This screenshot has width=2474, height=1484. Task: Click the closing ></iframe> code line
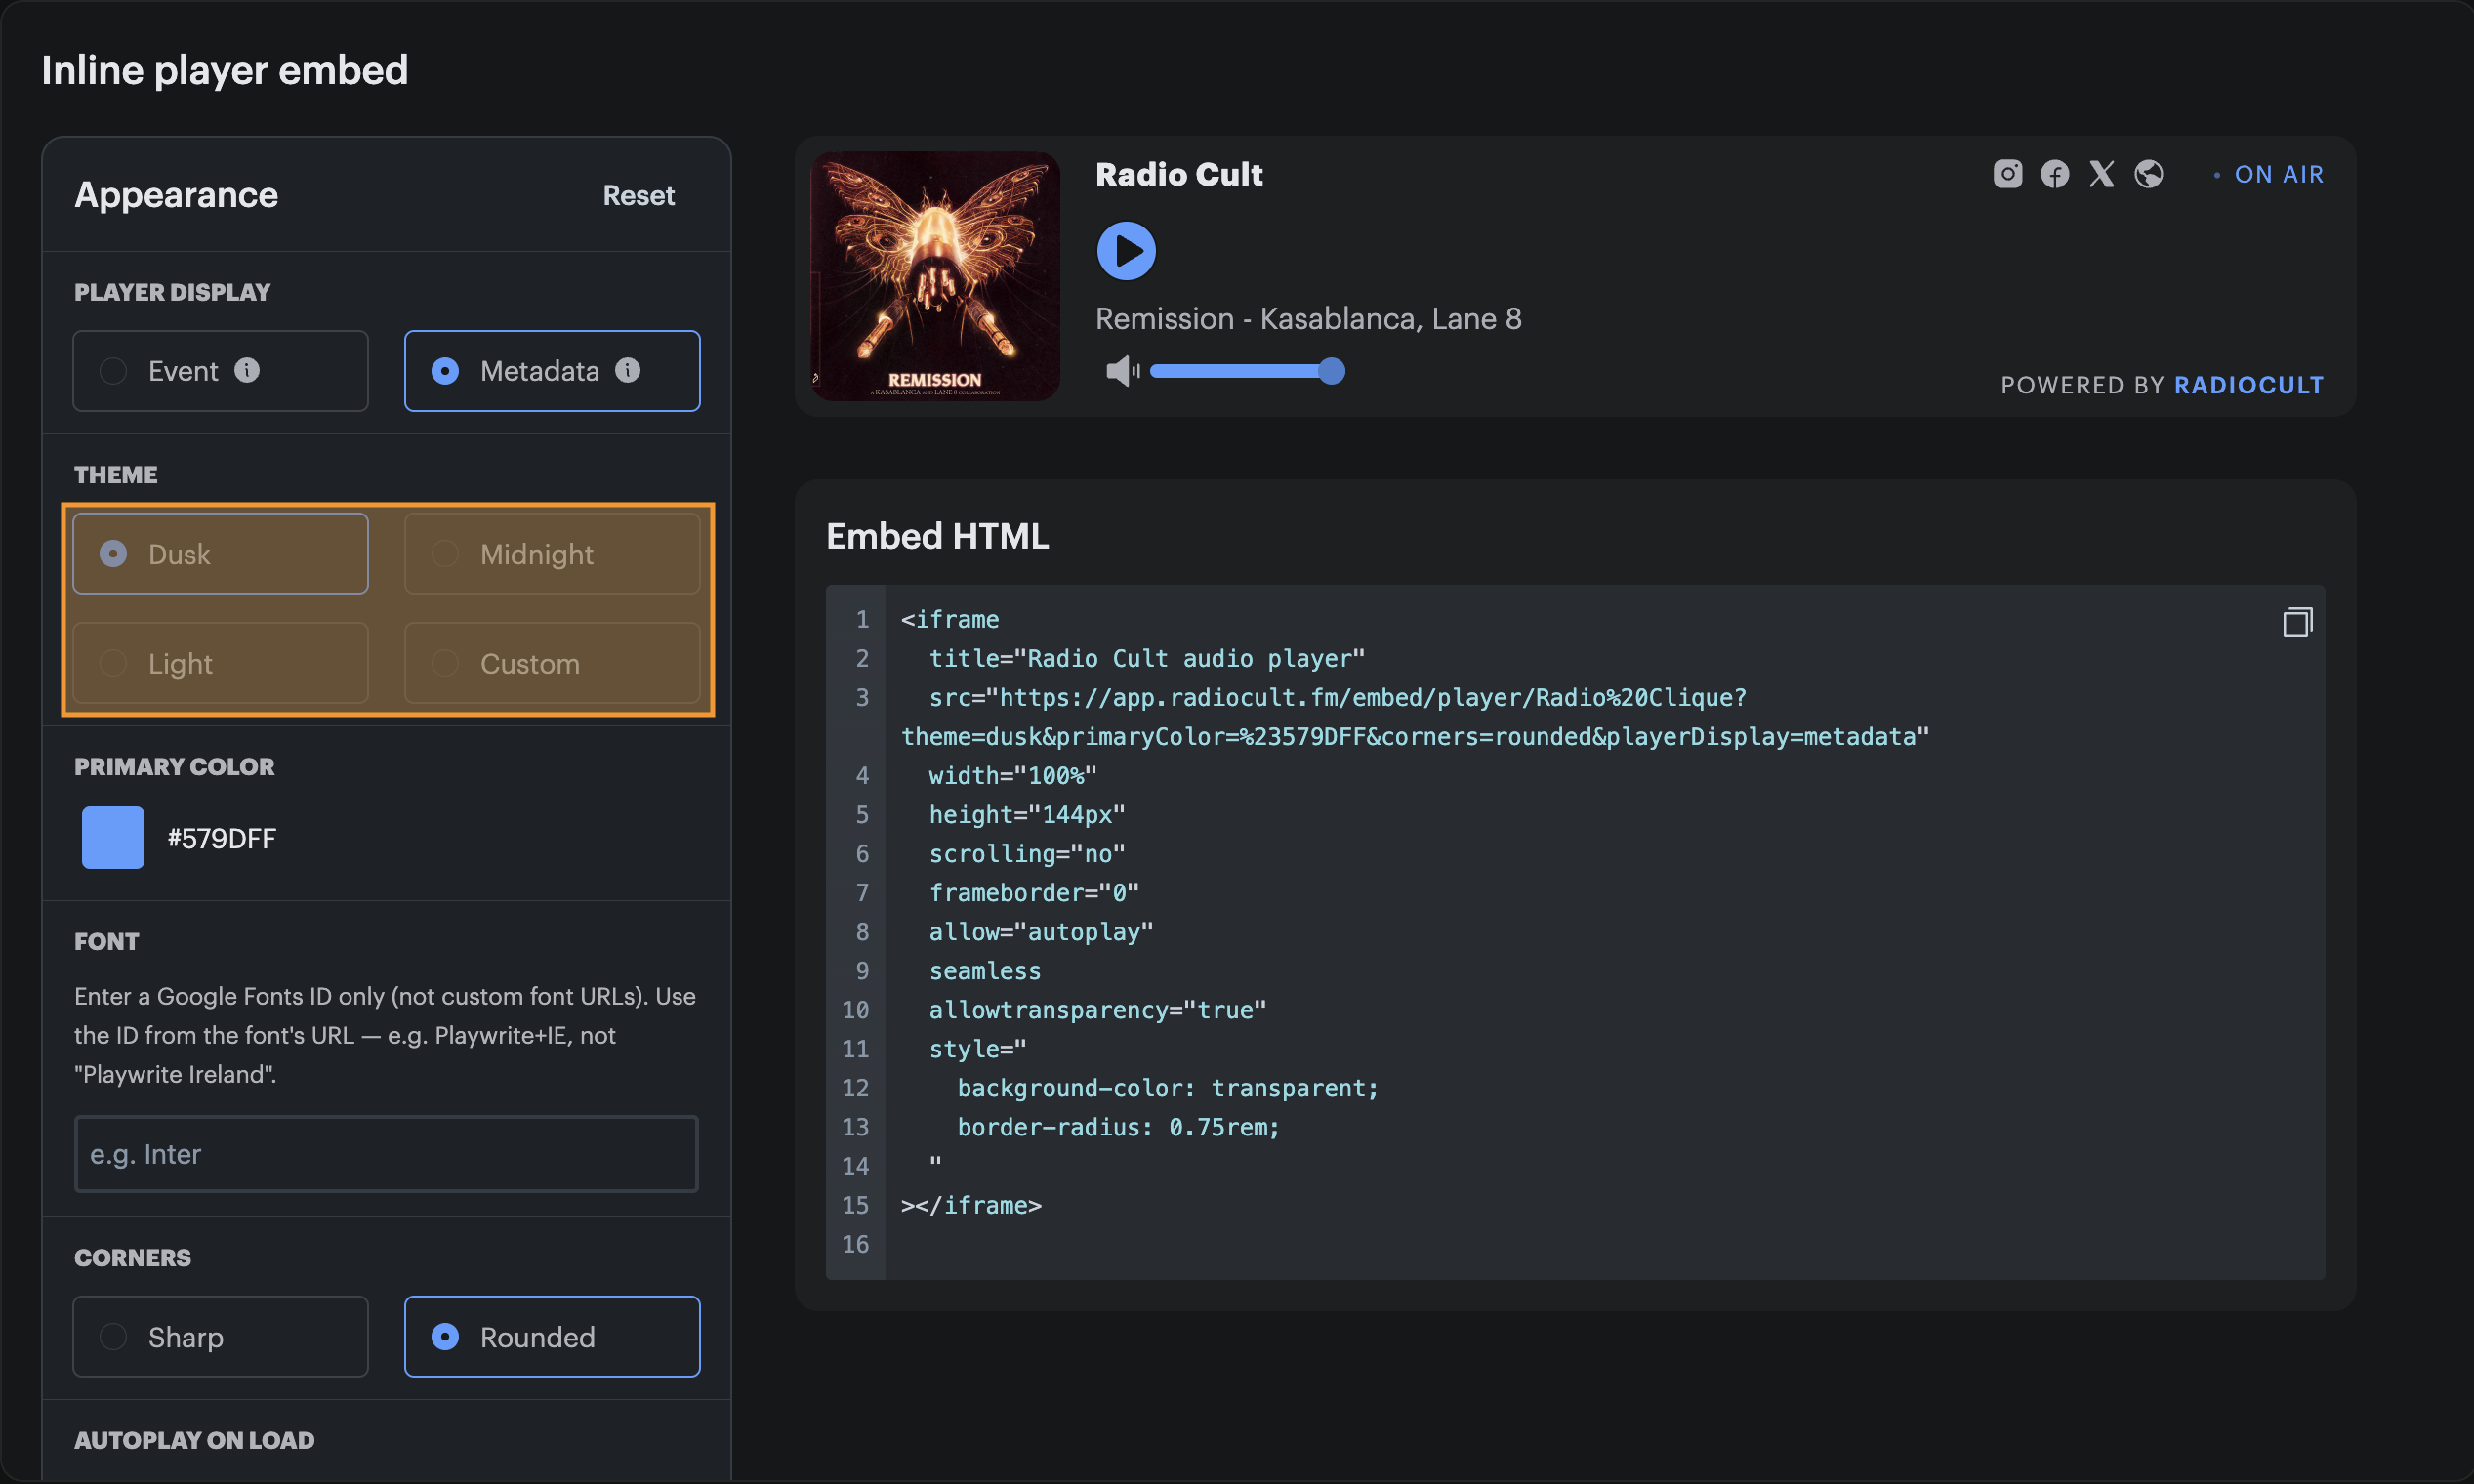click(971, 1205)
